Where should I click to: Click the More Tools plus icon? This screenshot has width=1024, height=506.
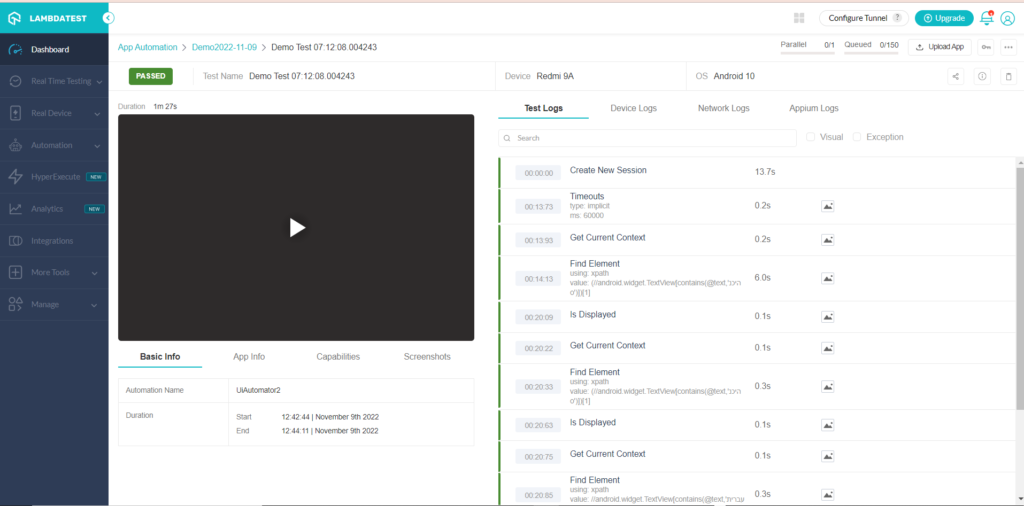point(16,272)
